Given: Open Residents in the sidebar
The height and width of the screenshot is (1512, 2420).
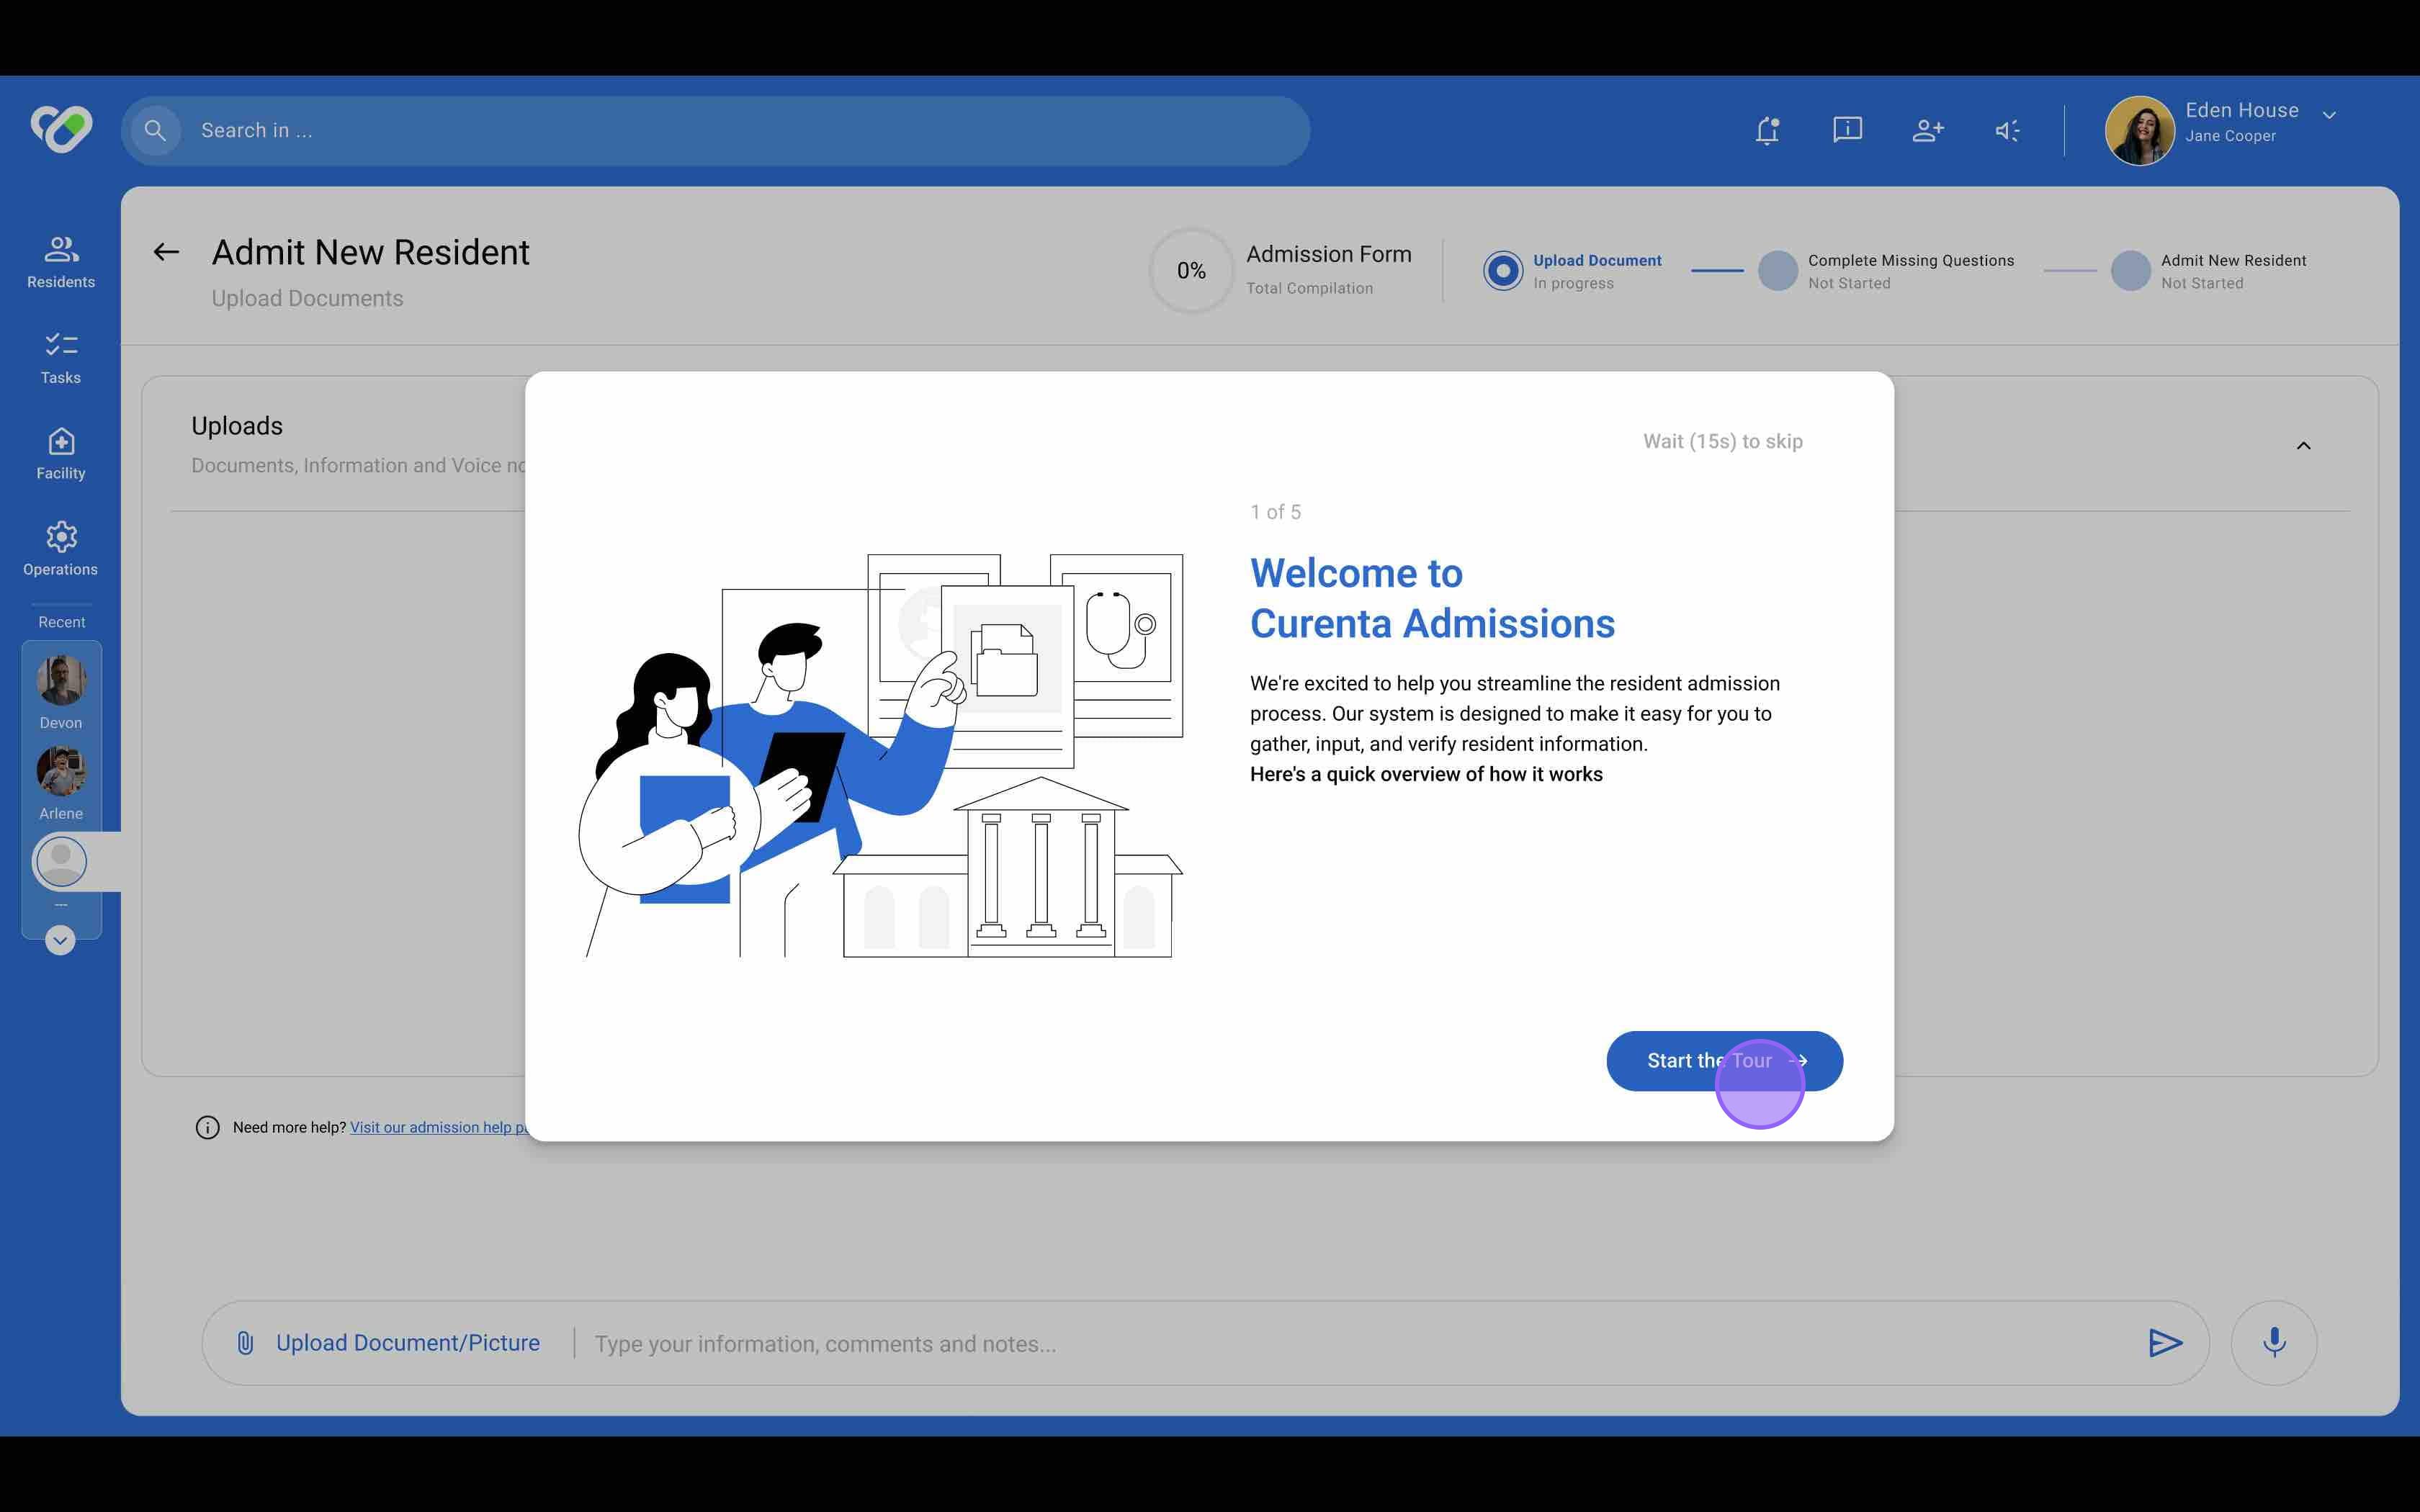Looking at the screenshot, I should click(x=61, y=262).
